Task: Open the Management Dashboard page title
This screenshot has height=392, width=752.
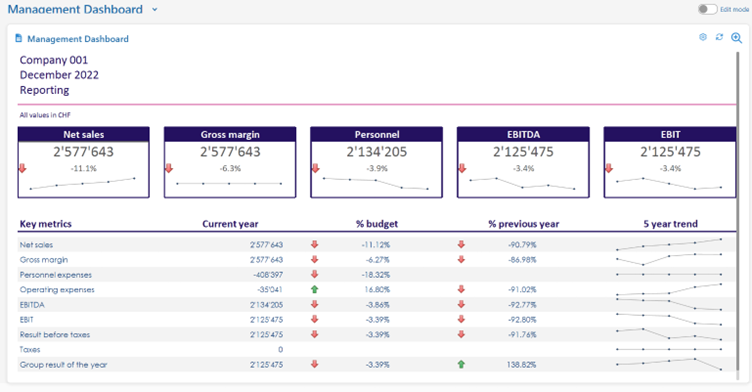Action: click(75, 9)
